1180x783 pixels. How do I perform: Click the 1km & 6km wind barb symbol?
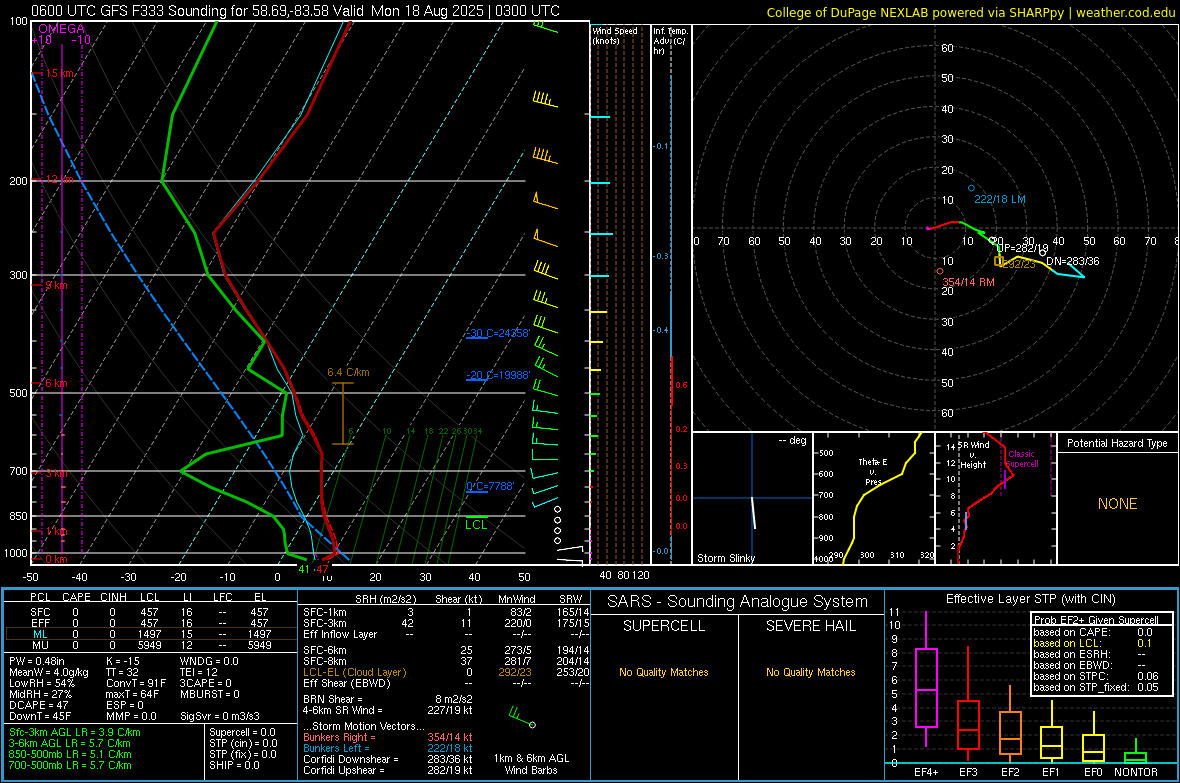coord(522,716)
